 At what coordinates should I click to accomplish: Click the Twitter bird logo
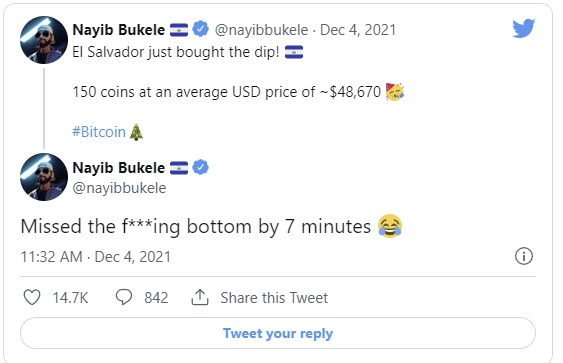524,28
